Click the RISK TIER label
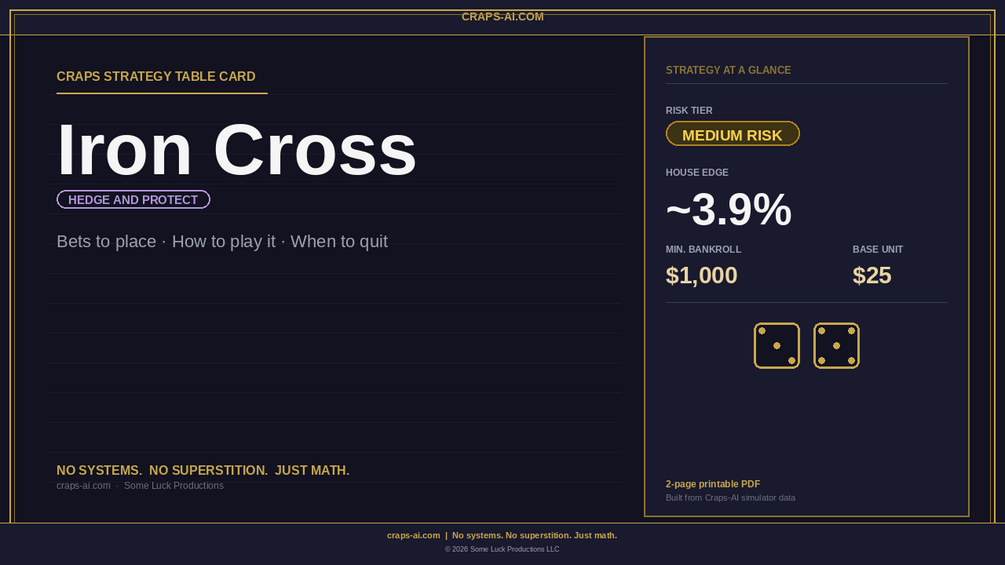 click(x=689, y=110)
